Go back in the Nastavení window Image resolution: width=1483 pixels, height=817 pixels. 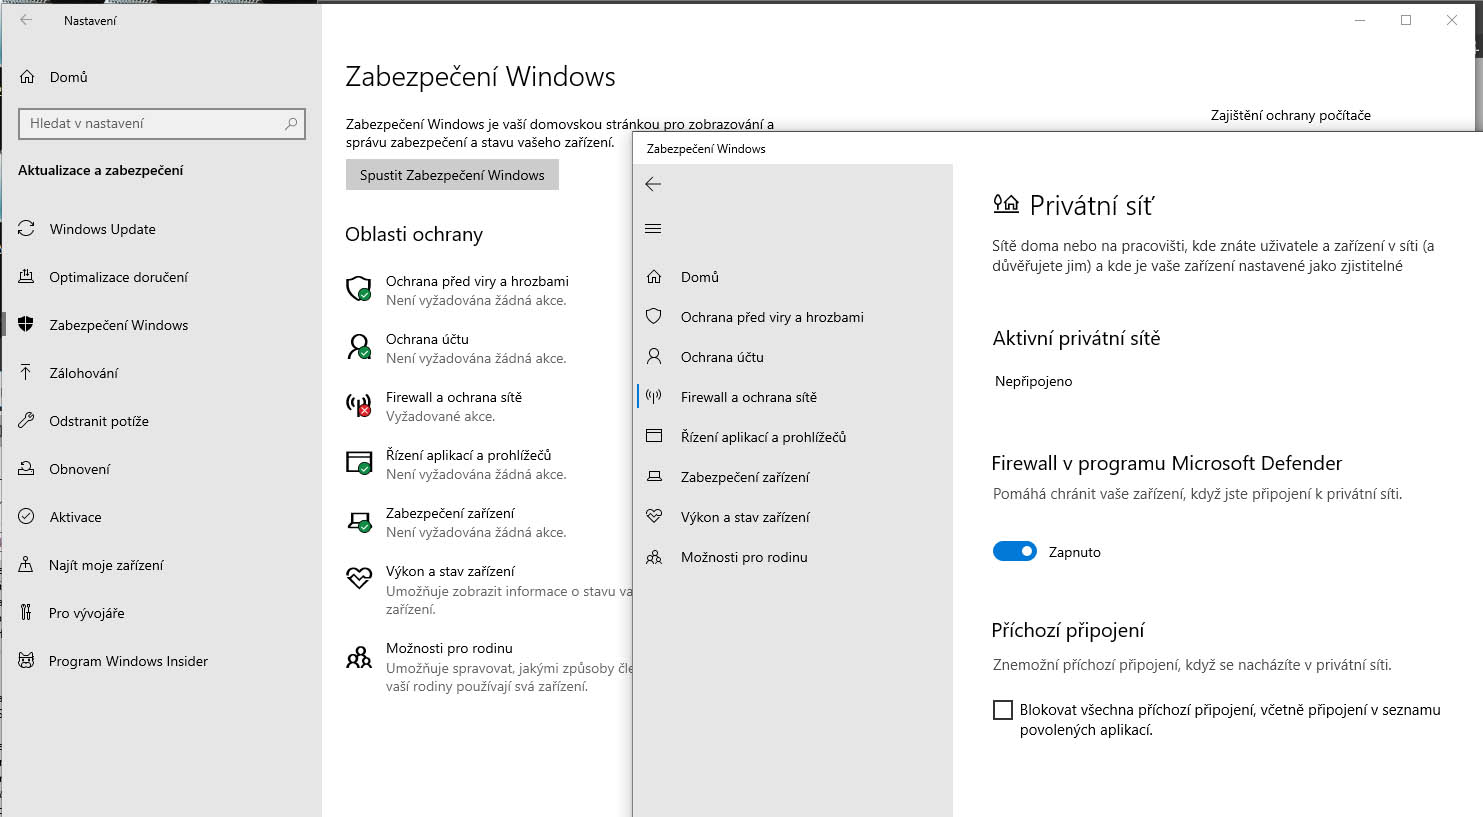tap(26, 20)
